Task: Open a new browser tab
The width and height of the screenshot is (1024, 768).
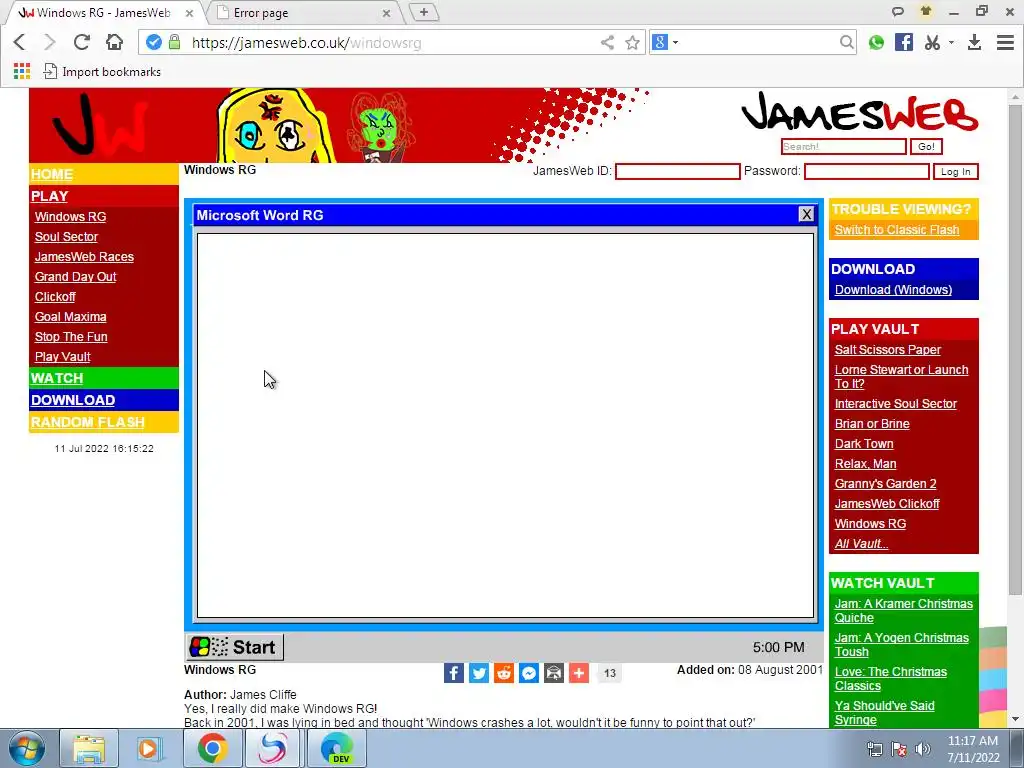Action: [424, 12]
